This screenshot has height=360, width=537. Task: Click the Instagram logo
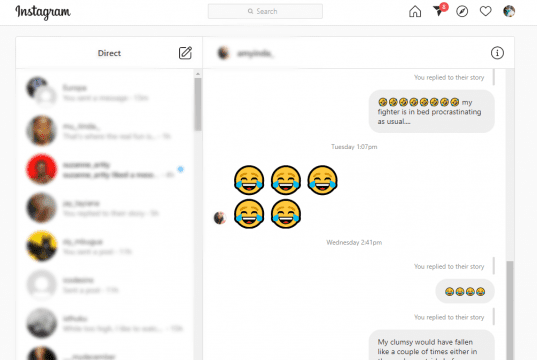point(43,12)
